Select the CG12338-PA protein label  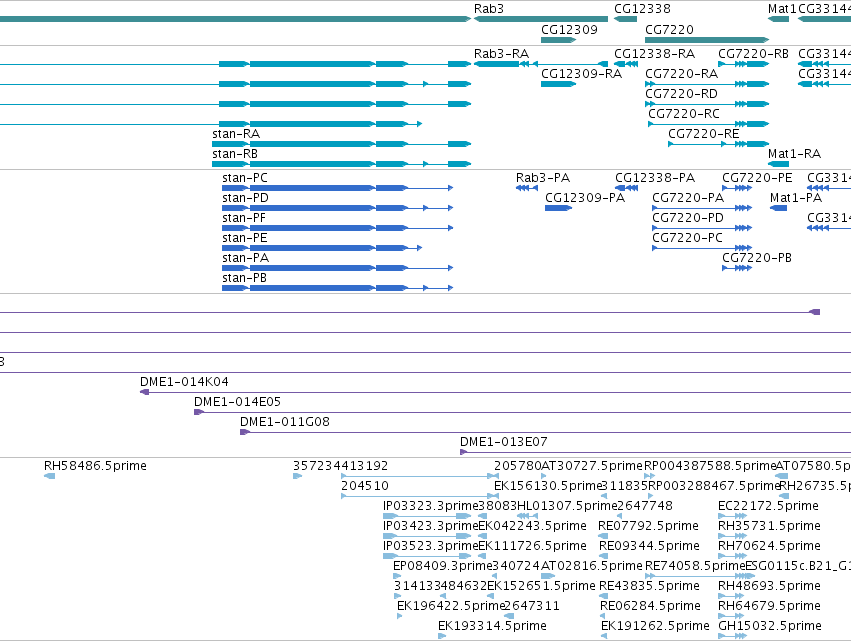(x=655, y=177)
